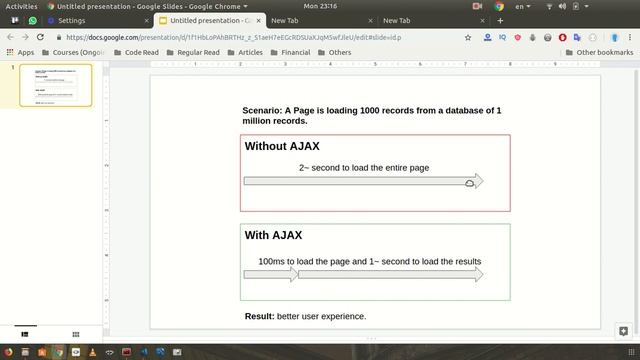Open the Chrome three-dot menu
Image resolution: width=640 pixels, height=360 pixels.
630,38
